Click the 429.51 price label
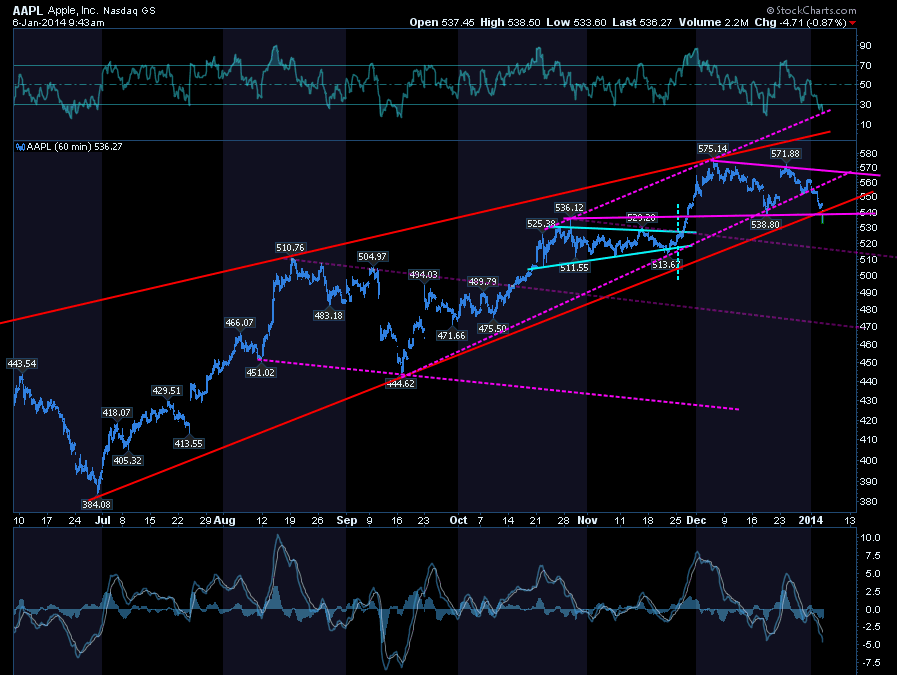 point(167,390)
